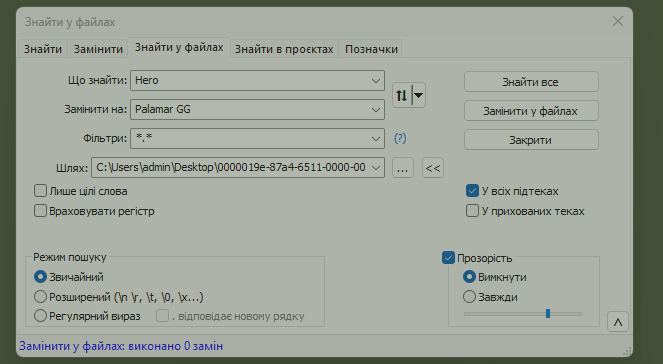Click the transparency slider handle
Viewport: 663px width, 364px height.
pyautogui.click(x=548, y=313)
